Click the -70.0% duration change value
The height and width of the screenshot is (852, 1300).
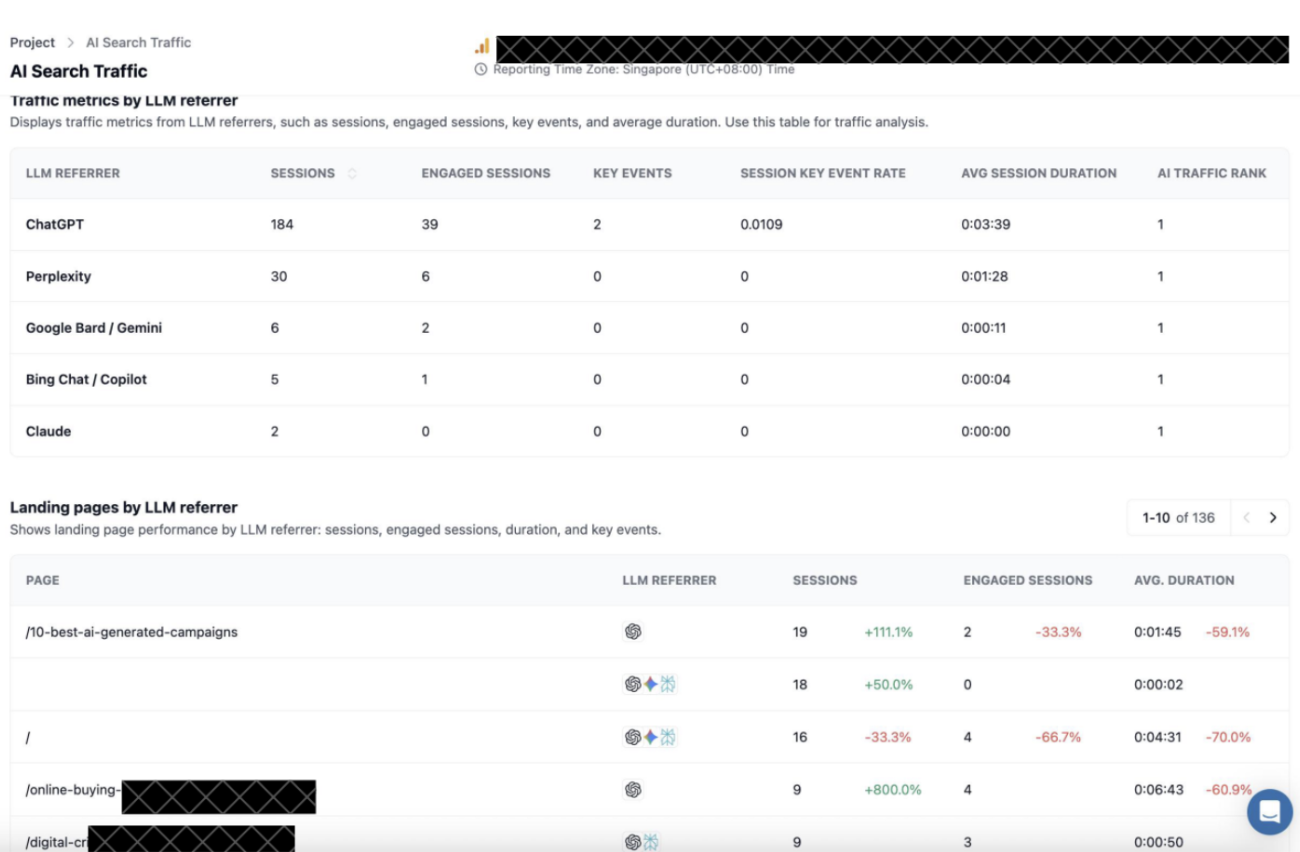point(1228,737)
